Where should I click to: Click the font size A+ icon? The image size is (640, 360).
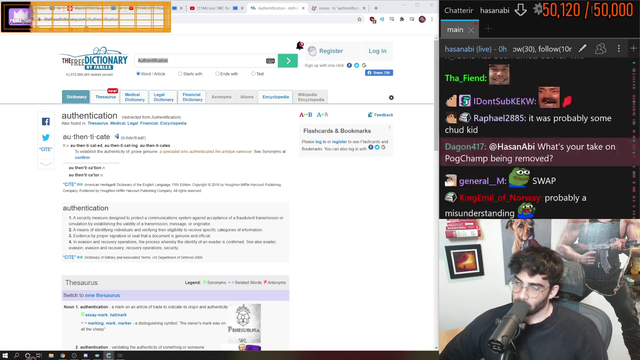click(322, 115)
